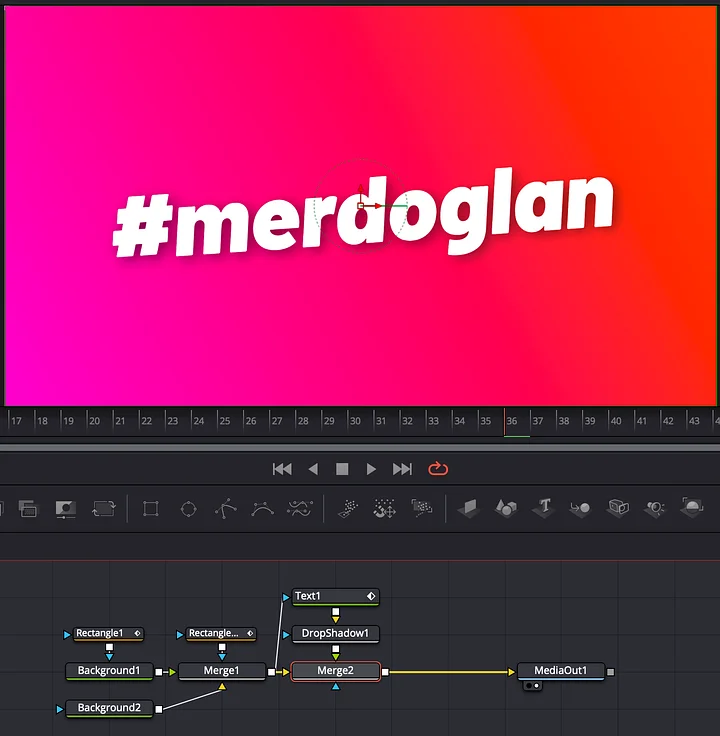
Task: Click frame 25 on the time ruler
Action: tap(225, 421)
